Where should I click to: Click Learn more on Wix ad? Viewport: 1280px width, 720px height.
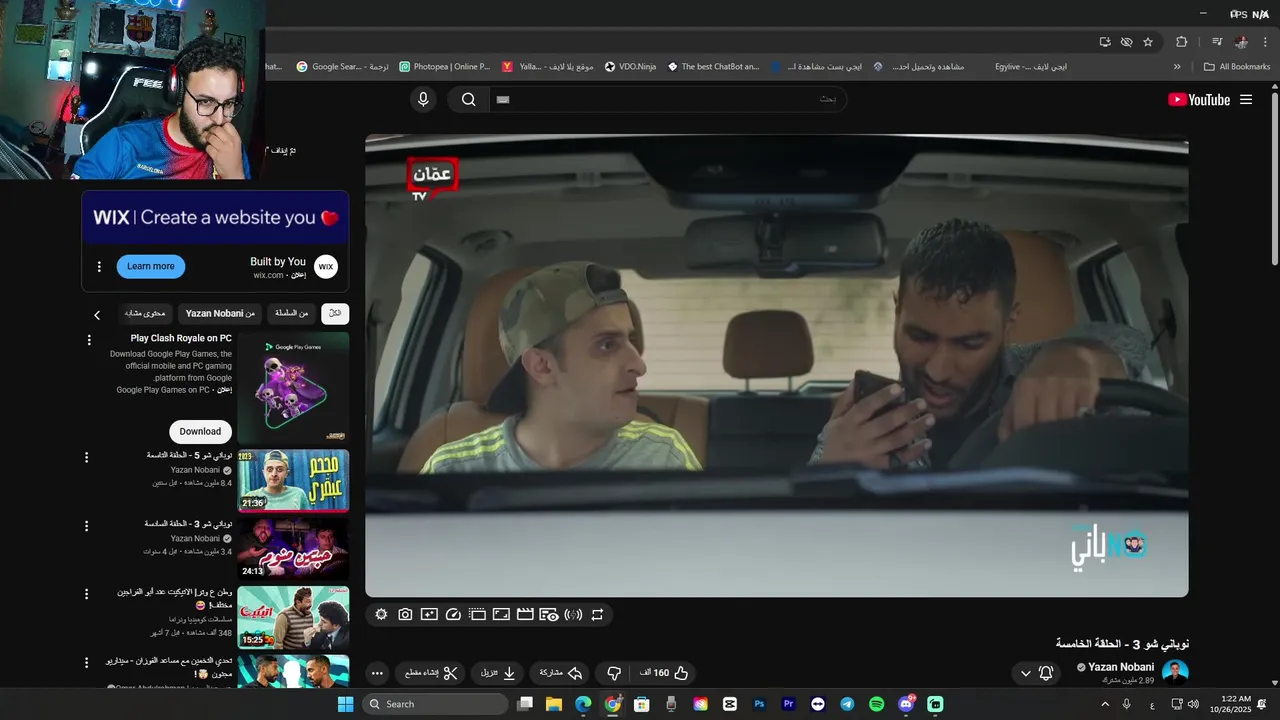(x=151, y=266)
